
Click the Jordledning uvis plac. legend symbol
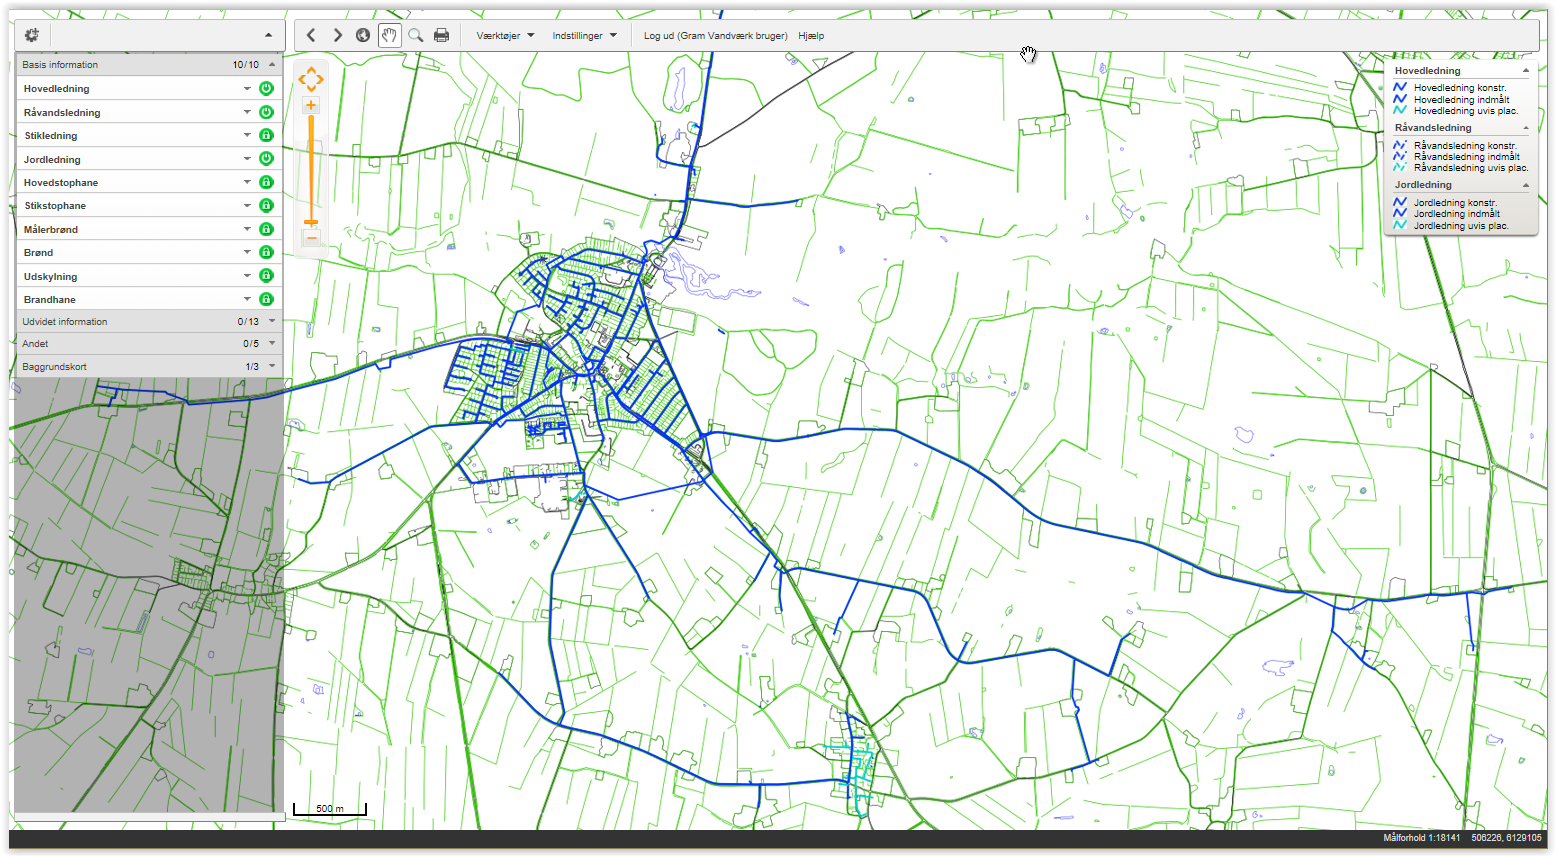(1400, 225)
